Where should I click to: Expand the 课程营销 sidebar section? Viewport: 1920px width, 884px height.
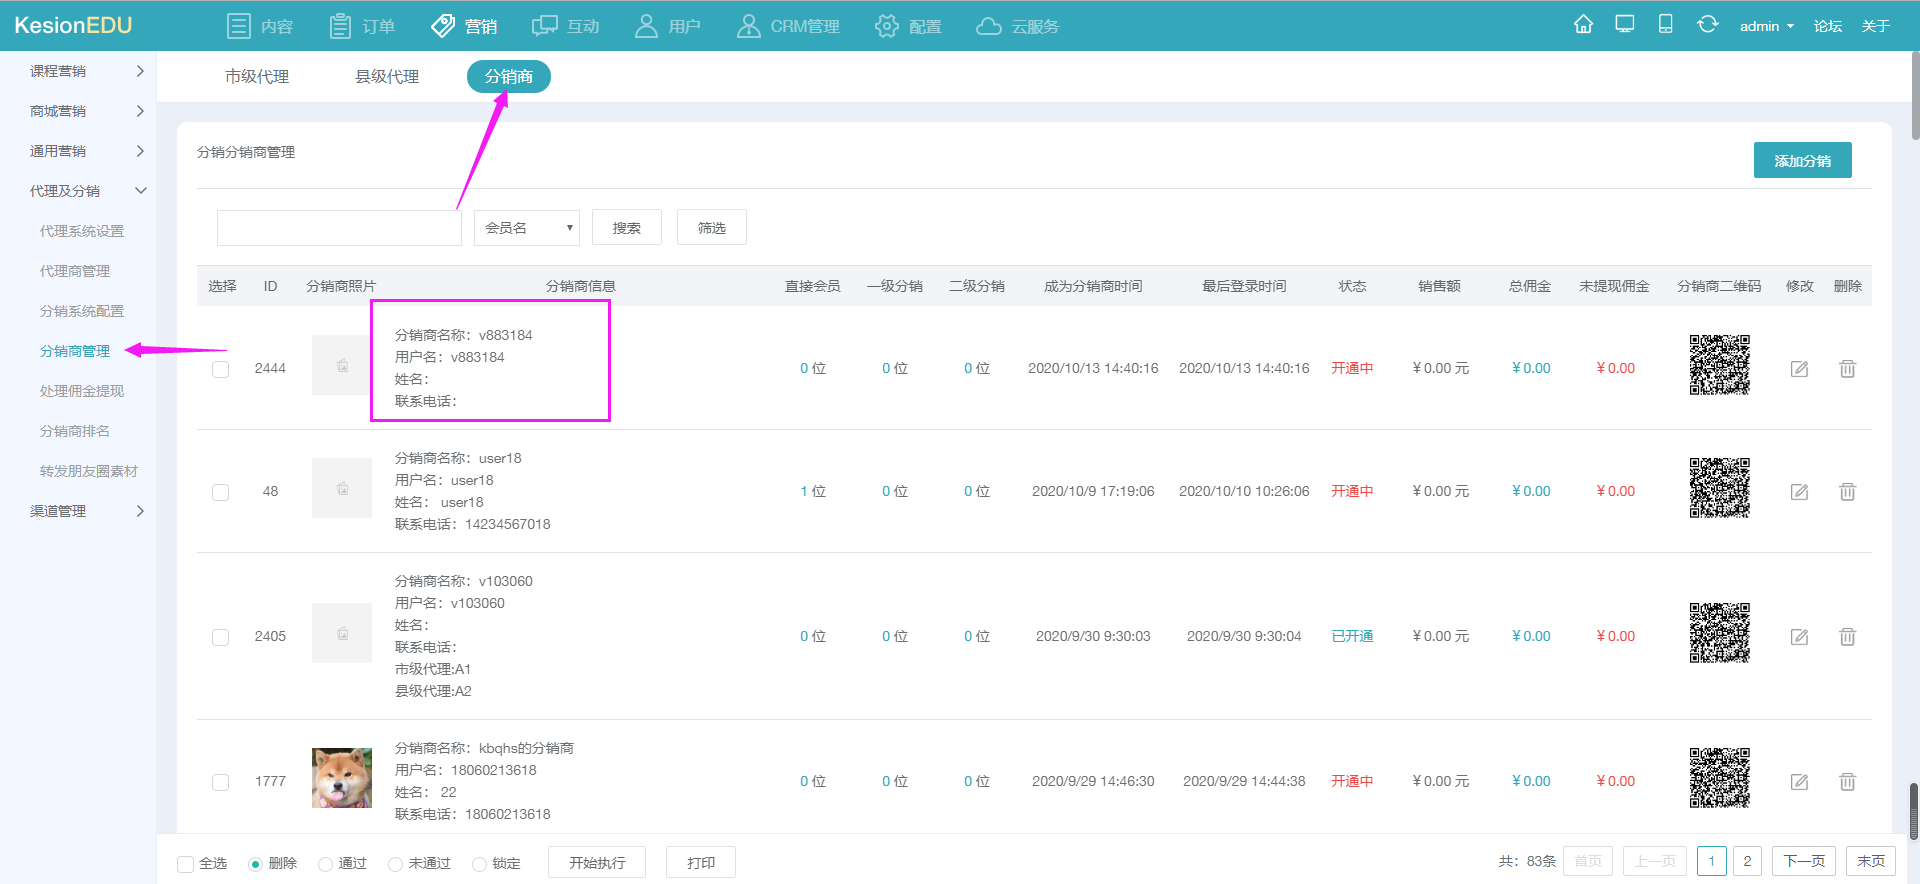(x=87, y=71)
